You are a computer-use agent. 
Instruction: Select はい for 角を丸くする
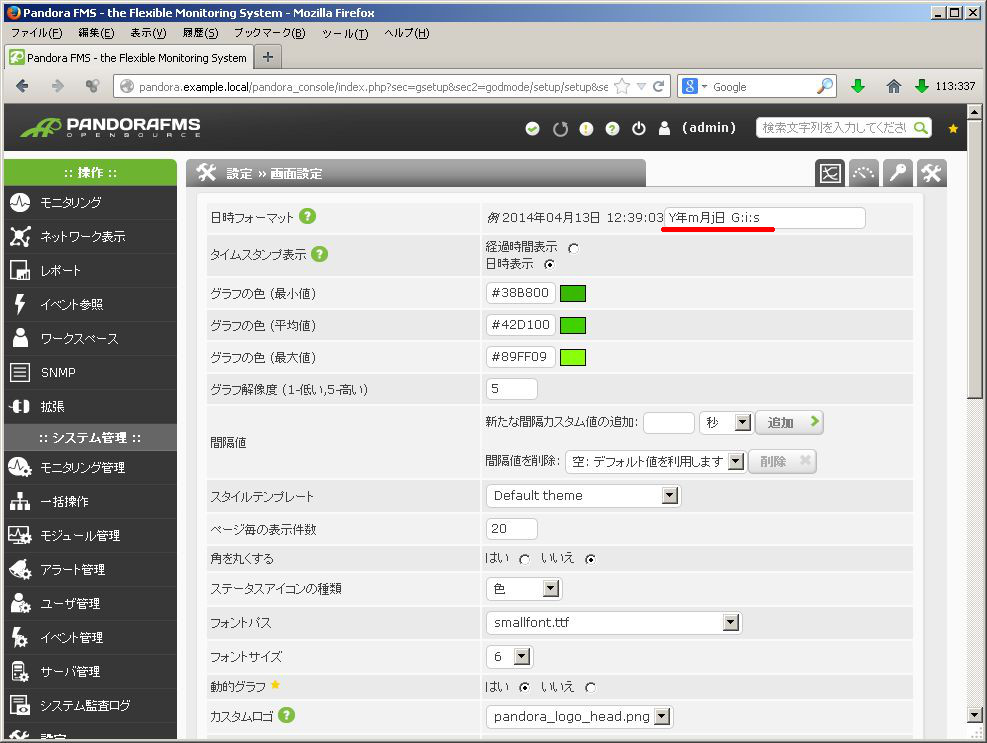point(524,559)
